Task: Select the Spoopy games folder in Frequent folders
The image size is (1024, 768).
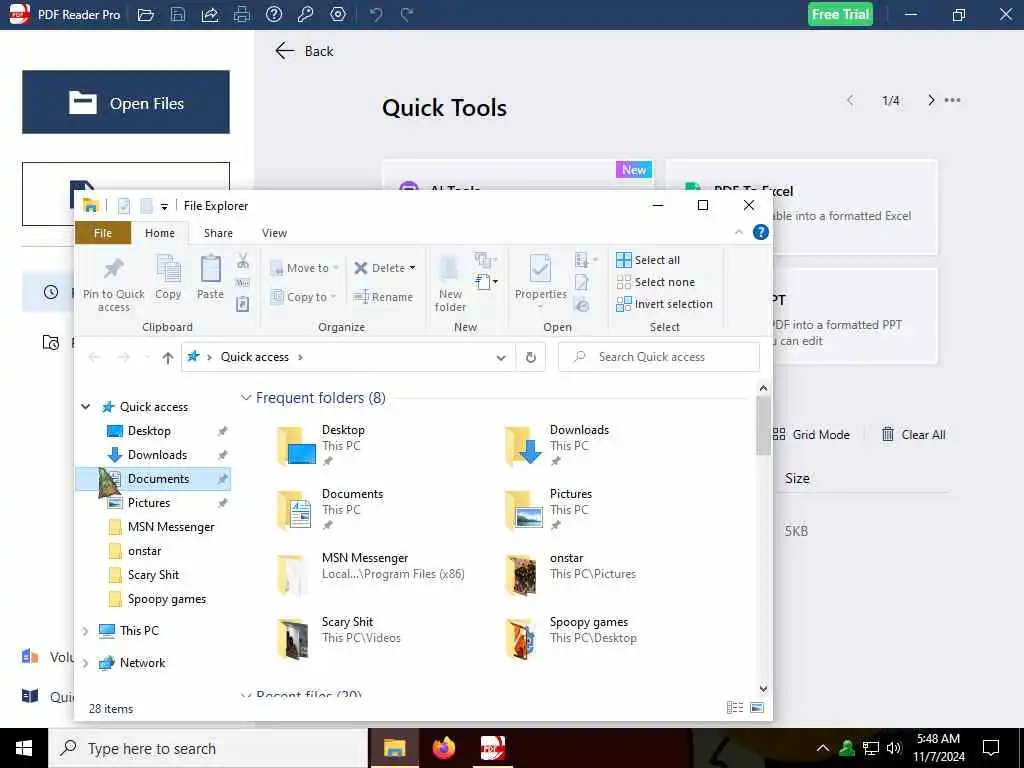Action: pyautogui.click(x=571, y=638)
